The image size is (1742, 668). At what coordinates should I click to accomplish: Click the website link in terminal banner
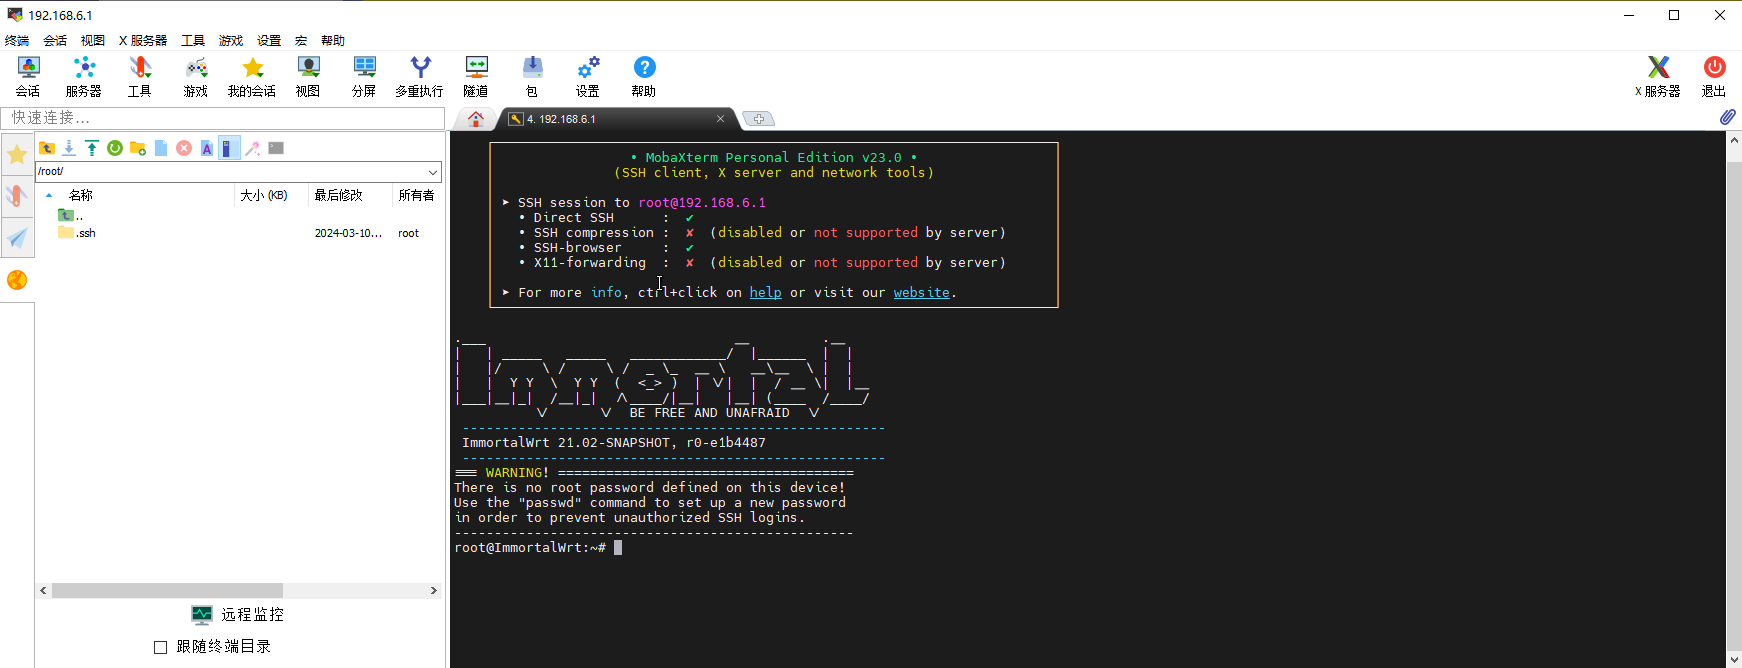[x=921, y=293]
